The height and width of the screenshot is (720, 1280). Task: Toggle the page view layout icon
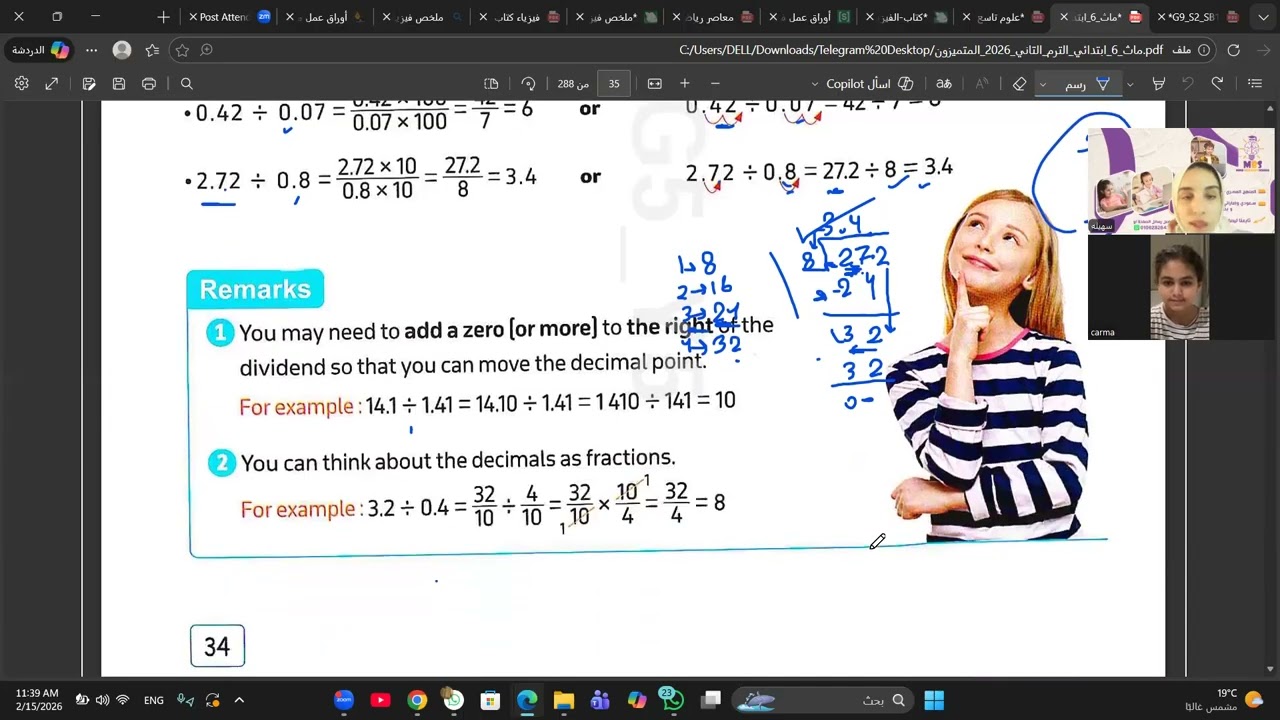pos(491,84)
